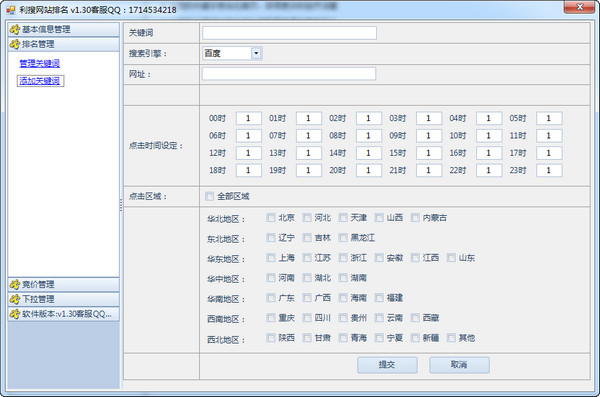Viewport: 600px width, 397px height.
Task: Tick the 江西 checkbox
Action: click(x=415, y=258)
